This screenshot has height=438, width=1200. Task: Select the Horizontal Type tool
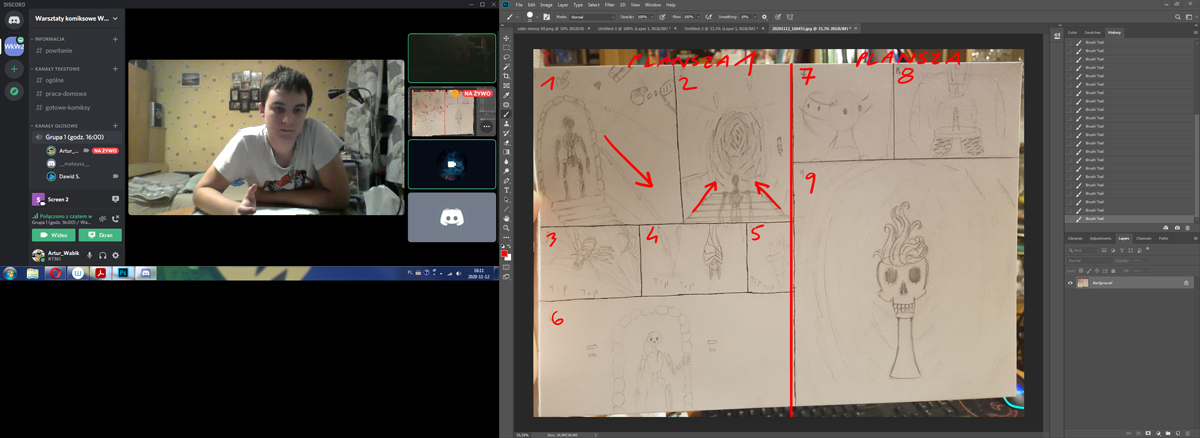click(x=508, y=189)
